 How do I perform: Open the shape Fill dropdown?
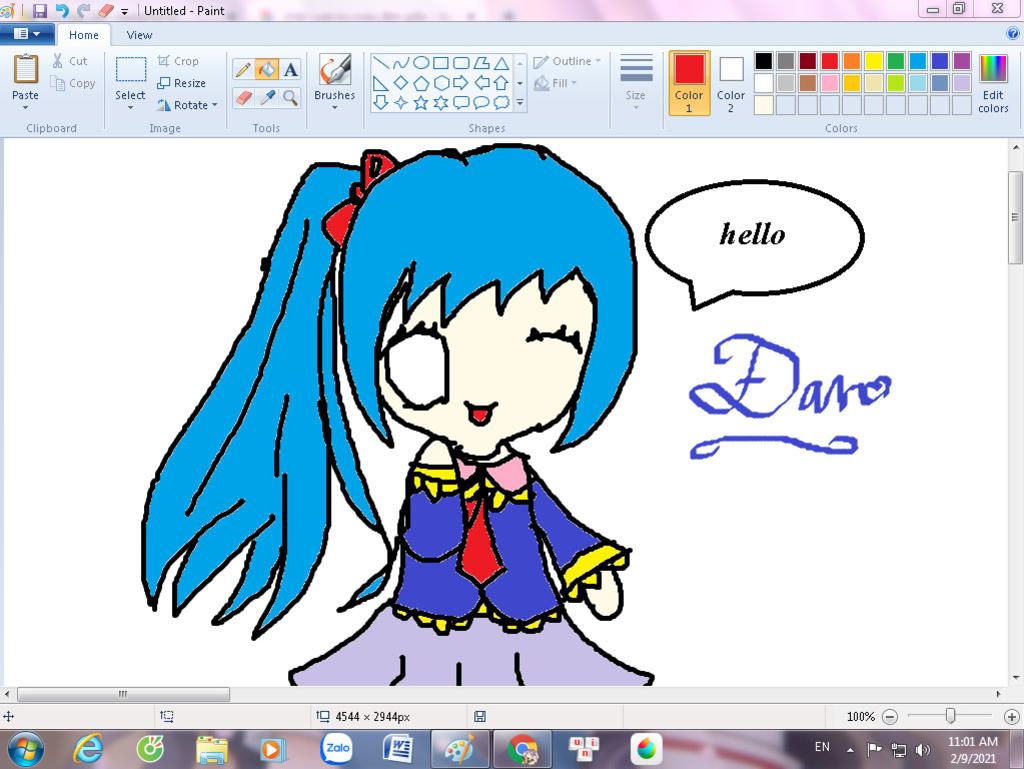coord(555,83)
